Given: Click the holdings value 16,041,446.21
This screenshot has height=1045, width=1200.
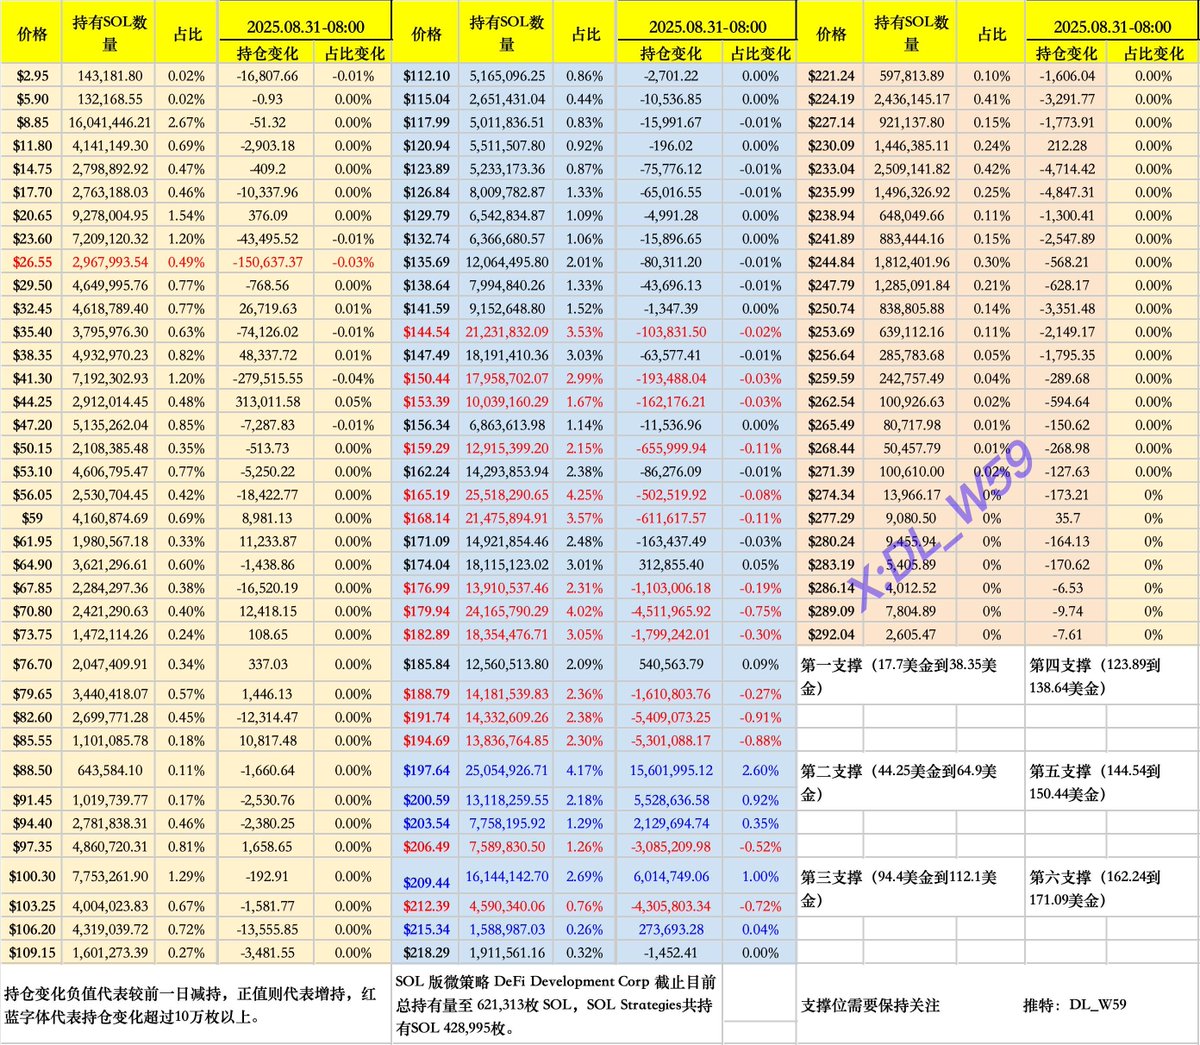Looking at the screenshot, I should tap(109, 122).
